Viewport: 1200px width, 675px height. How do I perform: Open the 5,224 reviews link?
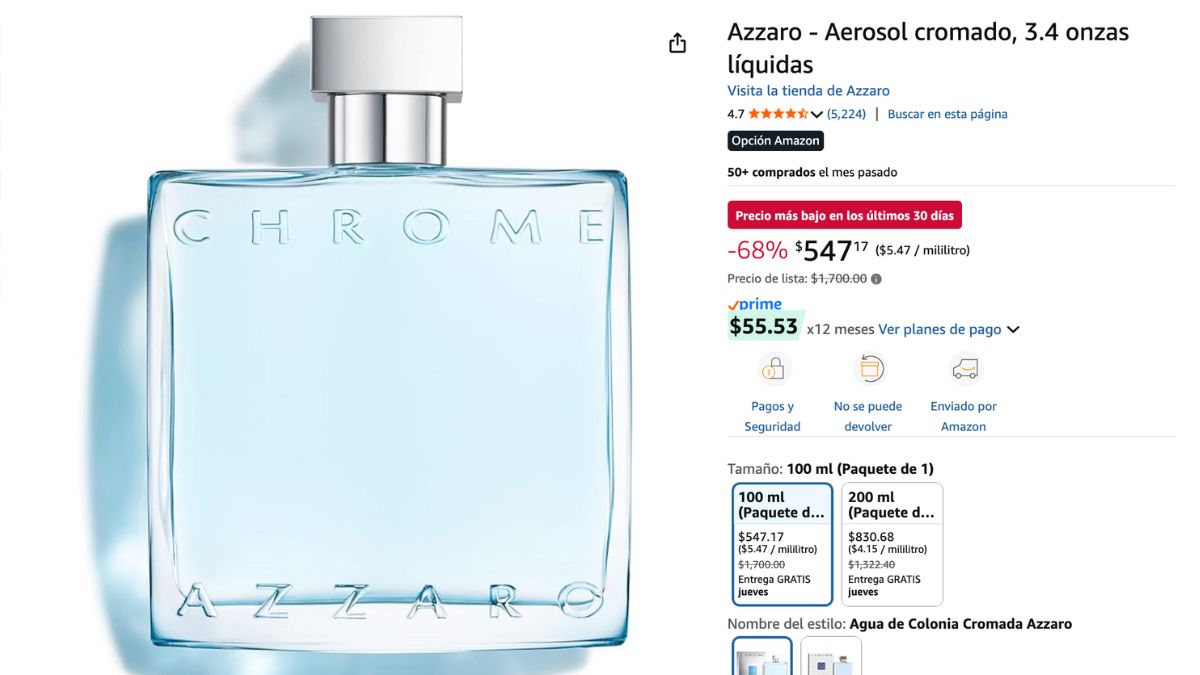(x=847, y=114)
